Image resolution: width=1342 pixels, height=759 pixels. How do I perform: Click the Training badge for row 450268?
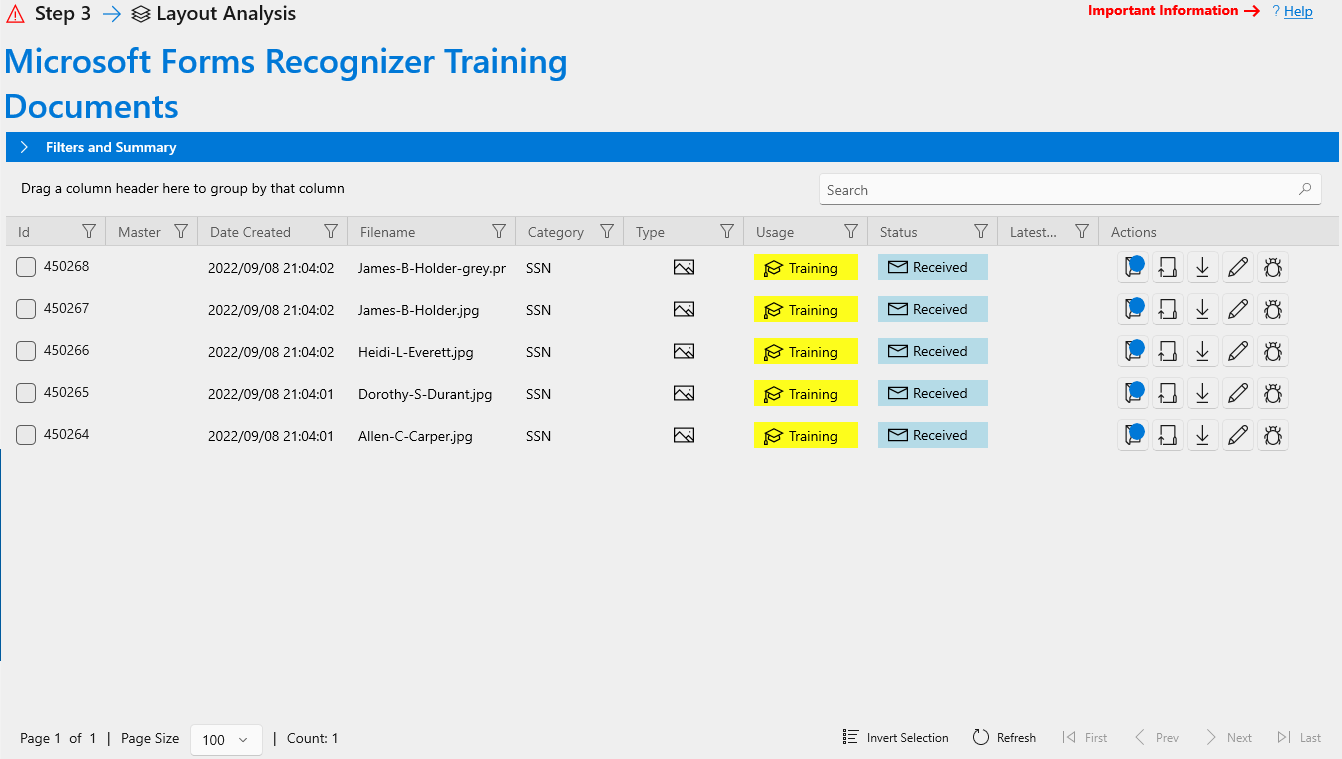pyautogui.click(x=805, y=267)
